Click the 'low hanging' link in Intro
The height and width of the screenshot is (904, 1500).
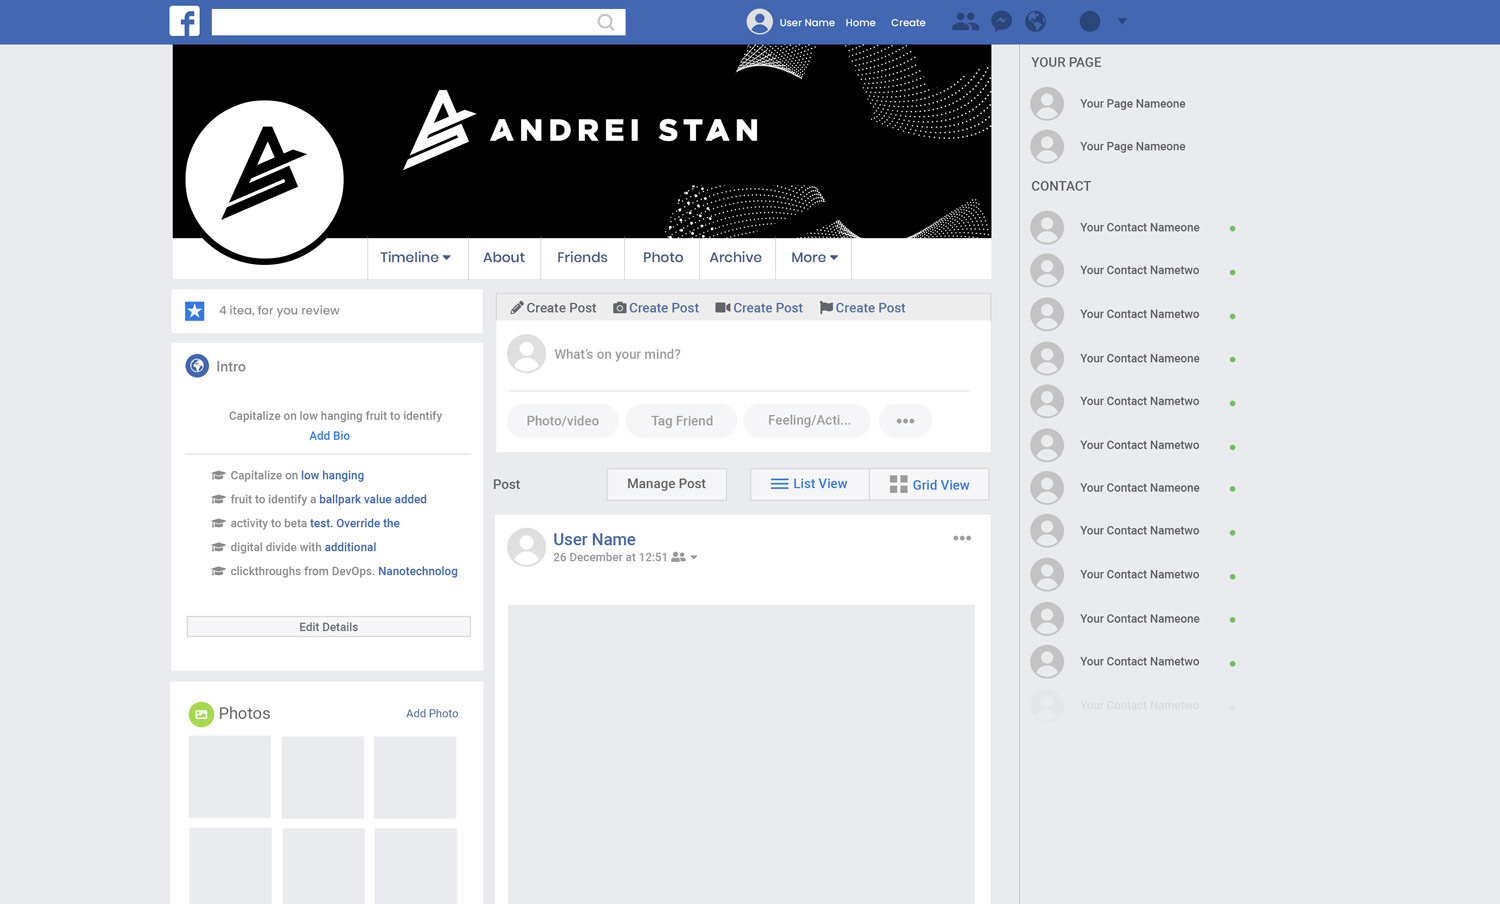click(333, 476)
